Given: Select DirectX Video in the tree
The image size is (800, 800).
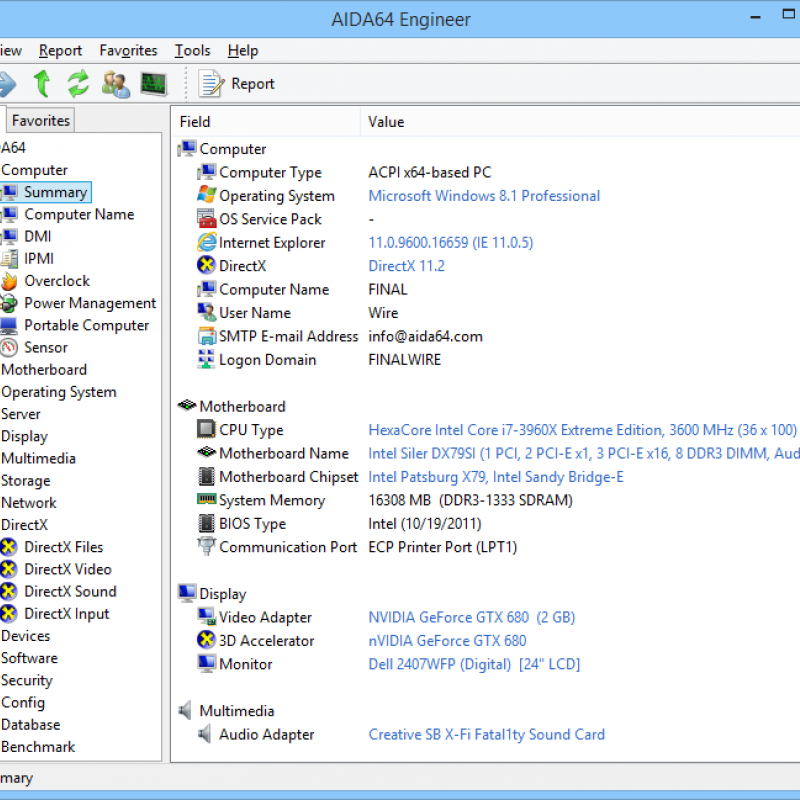Looking at the screenshot, I should 68,569.
